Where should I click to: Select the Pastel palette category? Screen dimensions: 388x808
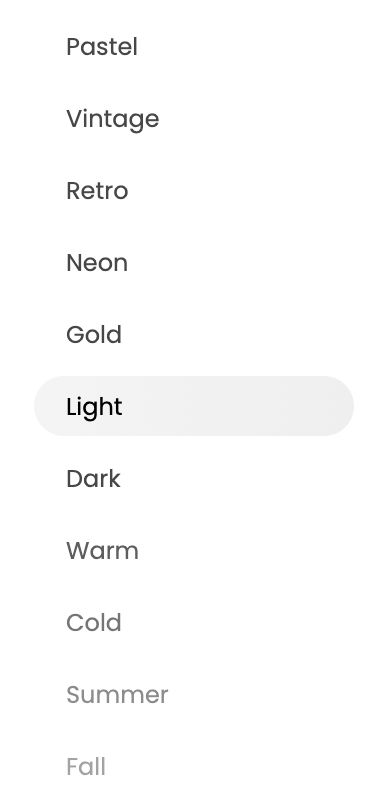tap(194, 47)
